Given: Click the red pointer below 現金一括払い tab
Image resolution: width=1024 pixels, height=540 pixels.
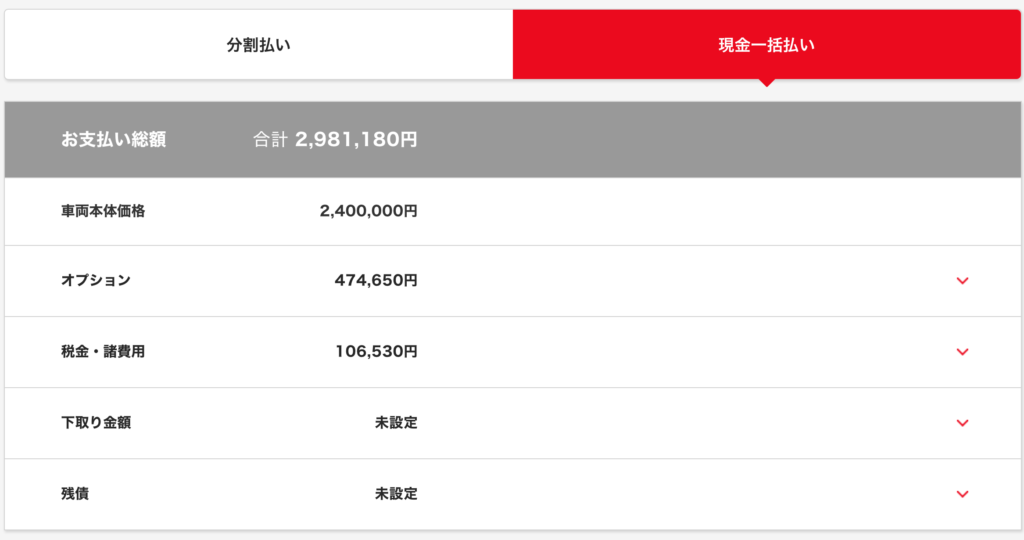Looking at the screenshot, I should coord(766,83).
